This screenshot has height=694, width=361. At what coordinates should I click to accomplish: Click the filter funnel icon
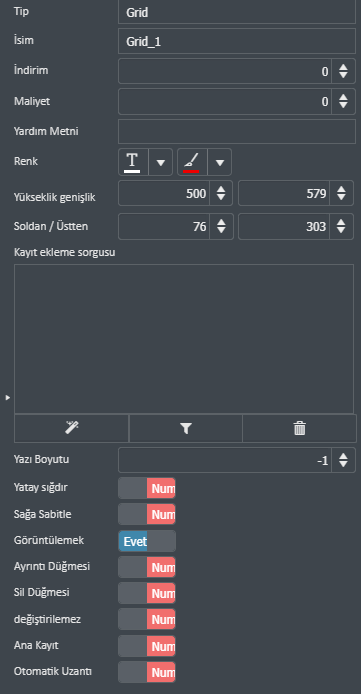point(186,428)
